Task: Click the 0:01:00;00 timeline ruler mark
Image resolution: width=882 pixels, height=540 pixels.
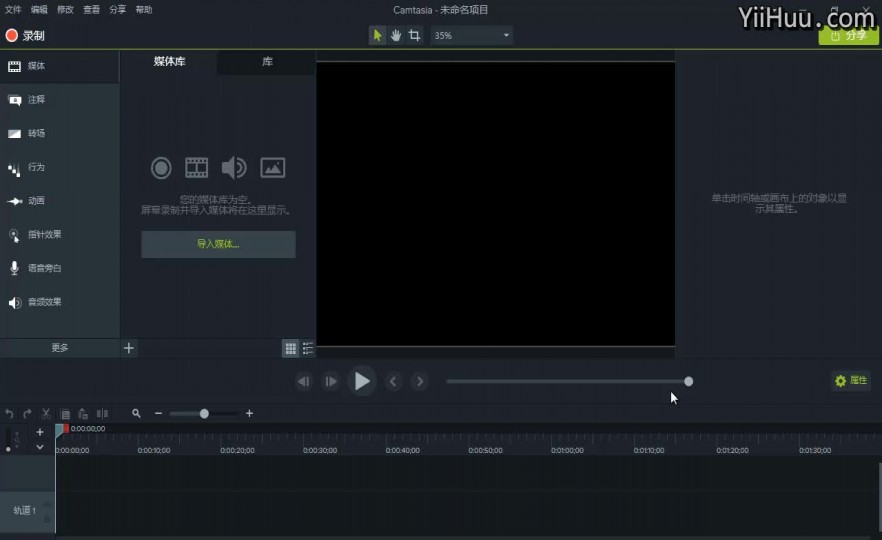Action: [567, 451]
